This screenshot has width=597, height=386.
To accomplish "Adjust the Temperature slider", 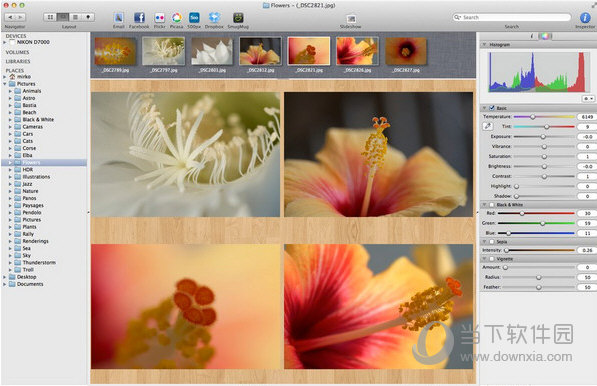I will (x=533, y=116).
